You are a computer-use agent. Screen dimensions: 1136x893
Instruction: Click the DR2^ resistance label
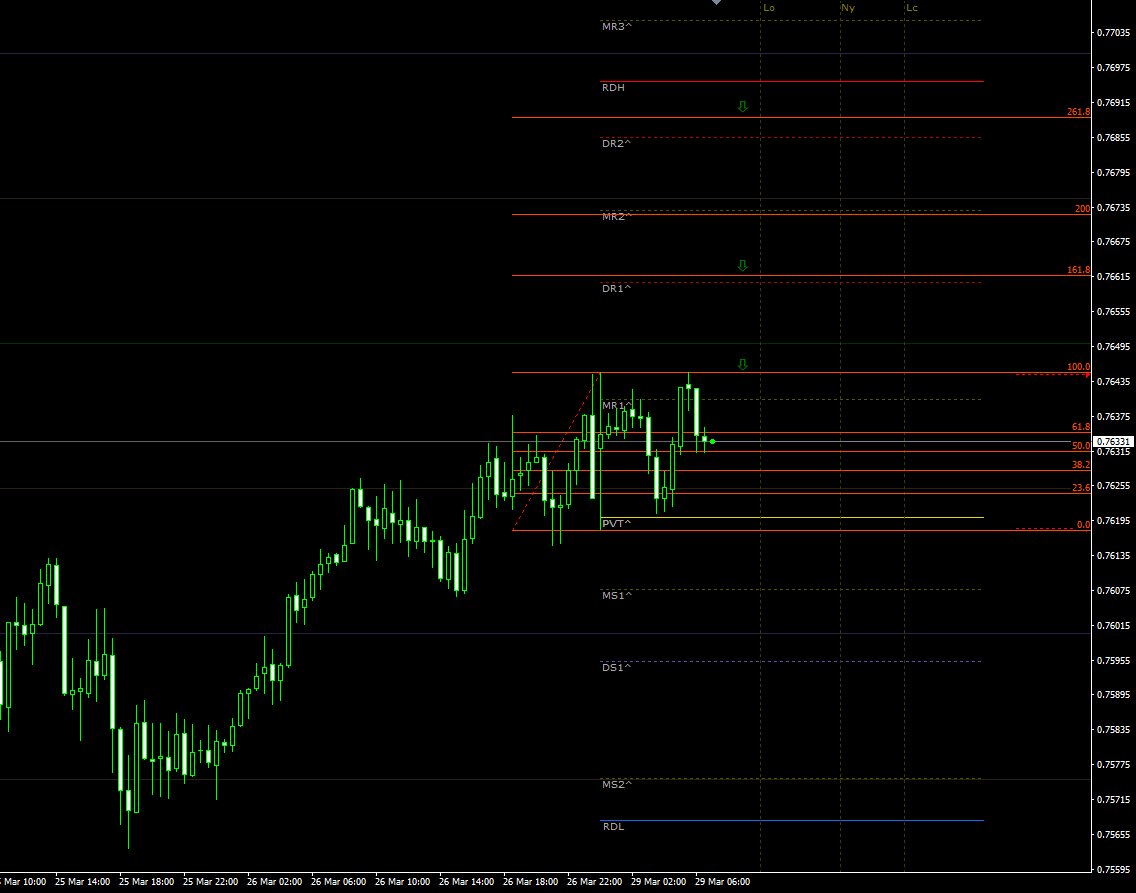tap(617, 144)
